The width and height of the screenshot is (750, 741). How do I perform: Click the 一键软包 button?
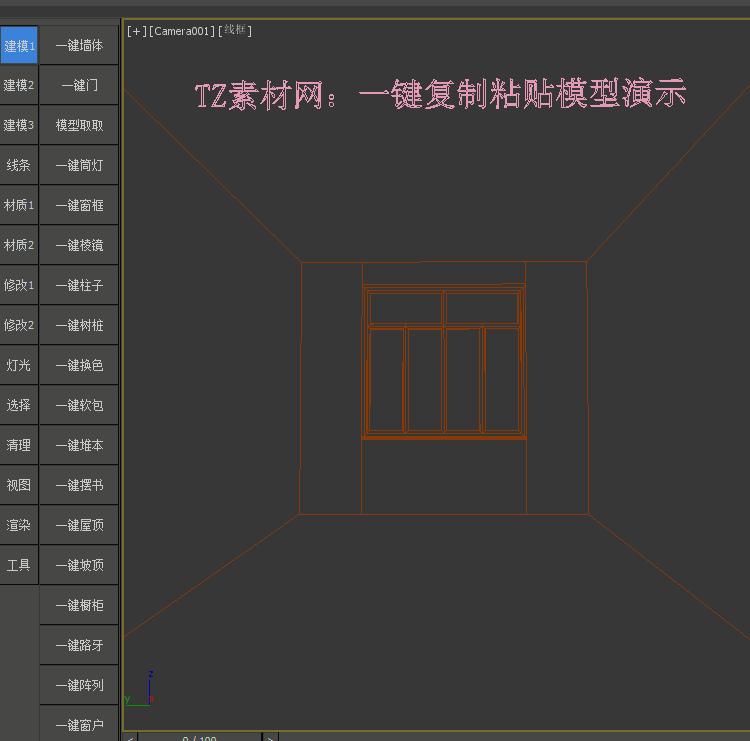(x=79, y=405)
